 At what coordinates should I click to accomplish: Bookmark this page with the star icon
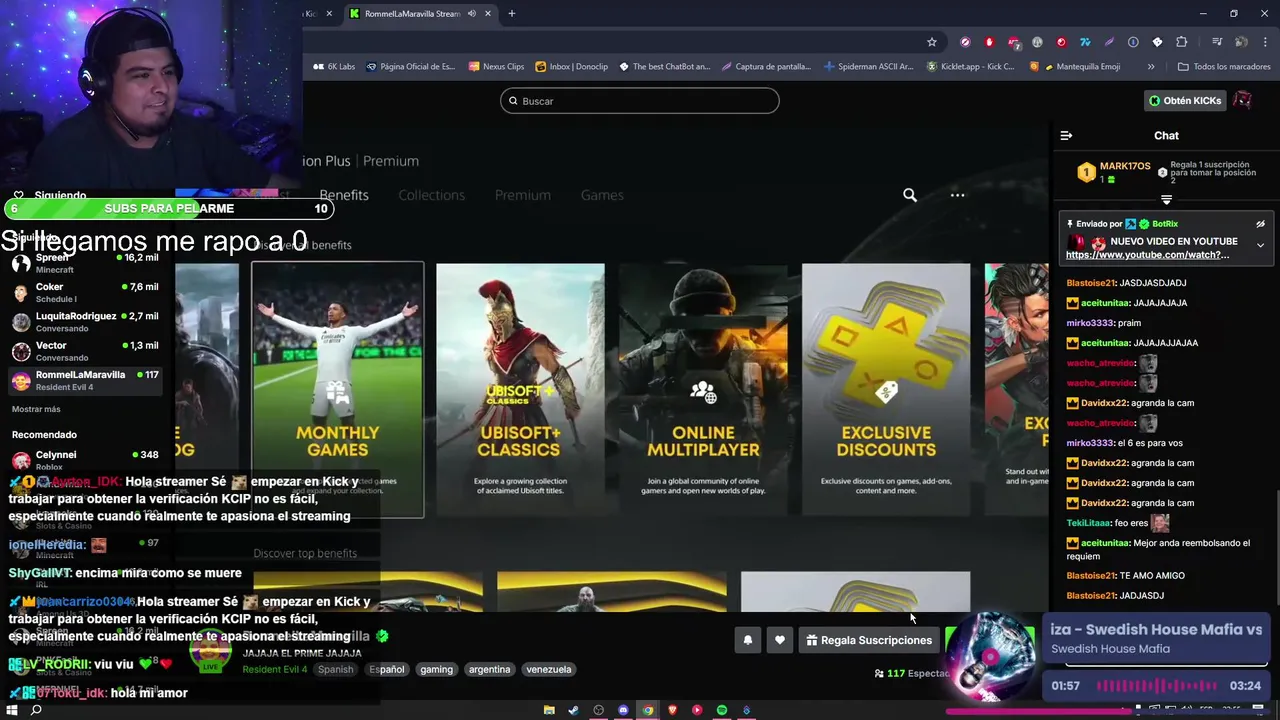[x=932, y=42]
